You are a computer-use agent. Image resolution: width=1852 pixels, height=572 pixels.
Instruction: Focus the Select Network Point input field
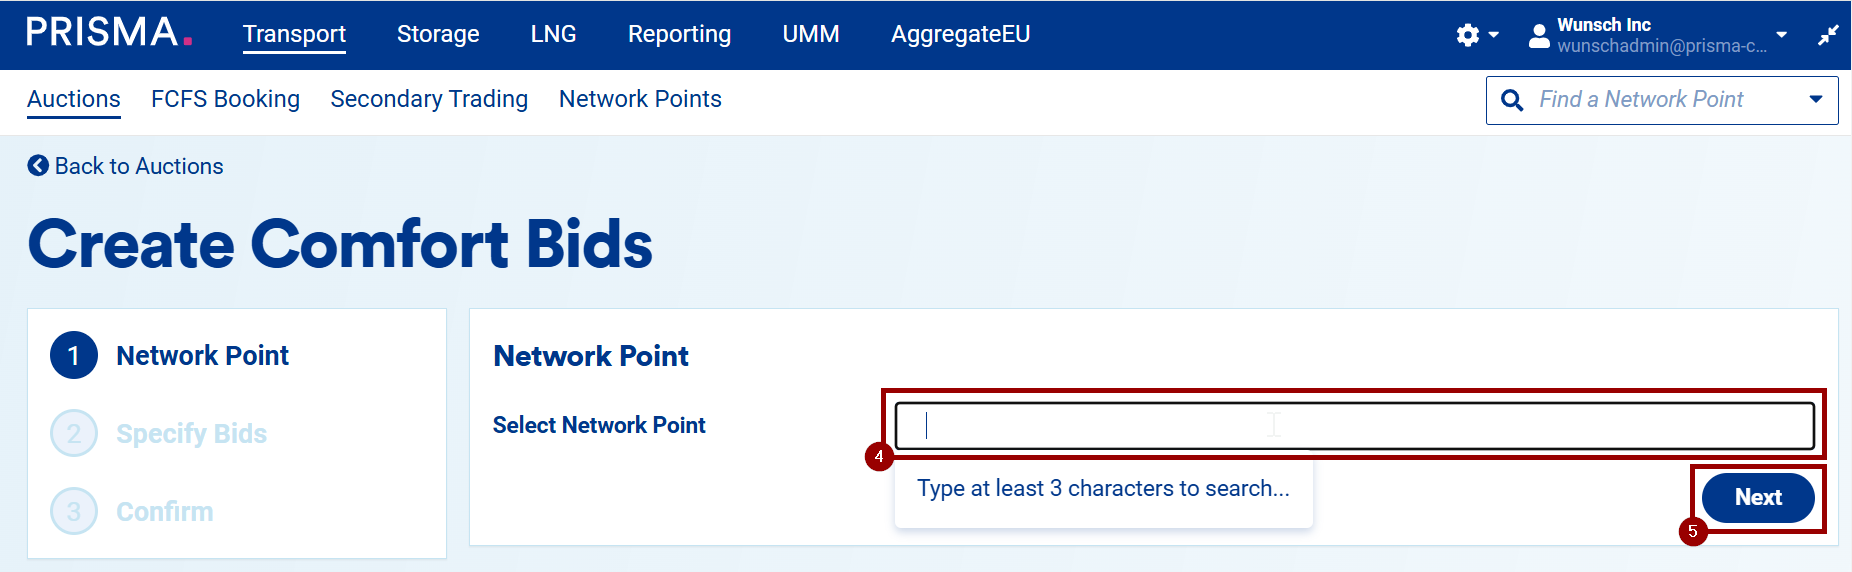pos(1354,426)
